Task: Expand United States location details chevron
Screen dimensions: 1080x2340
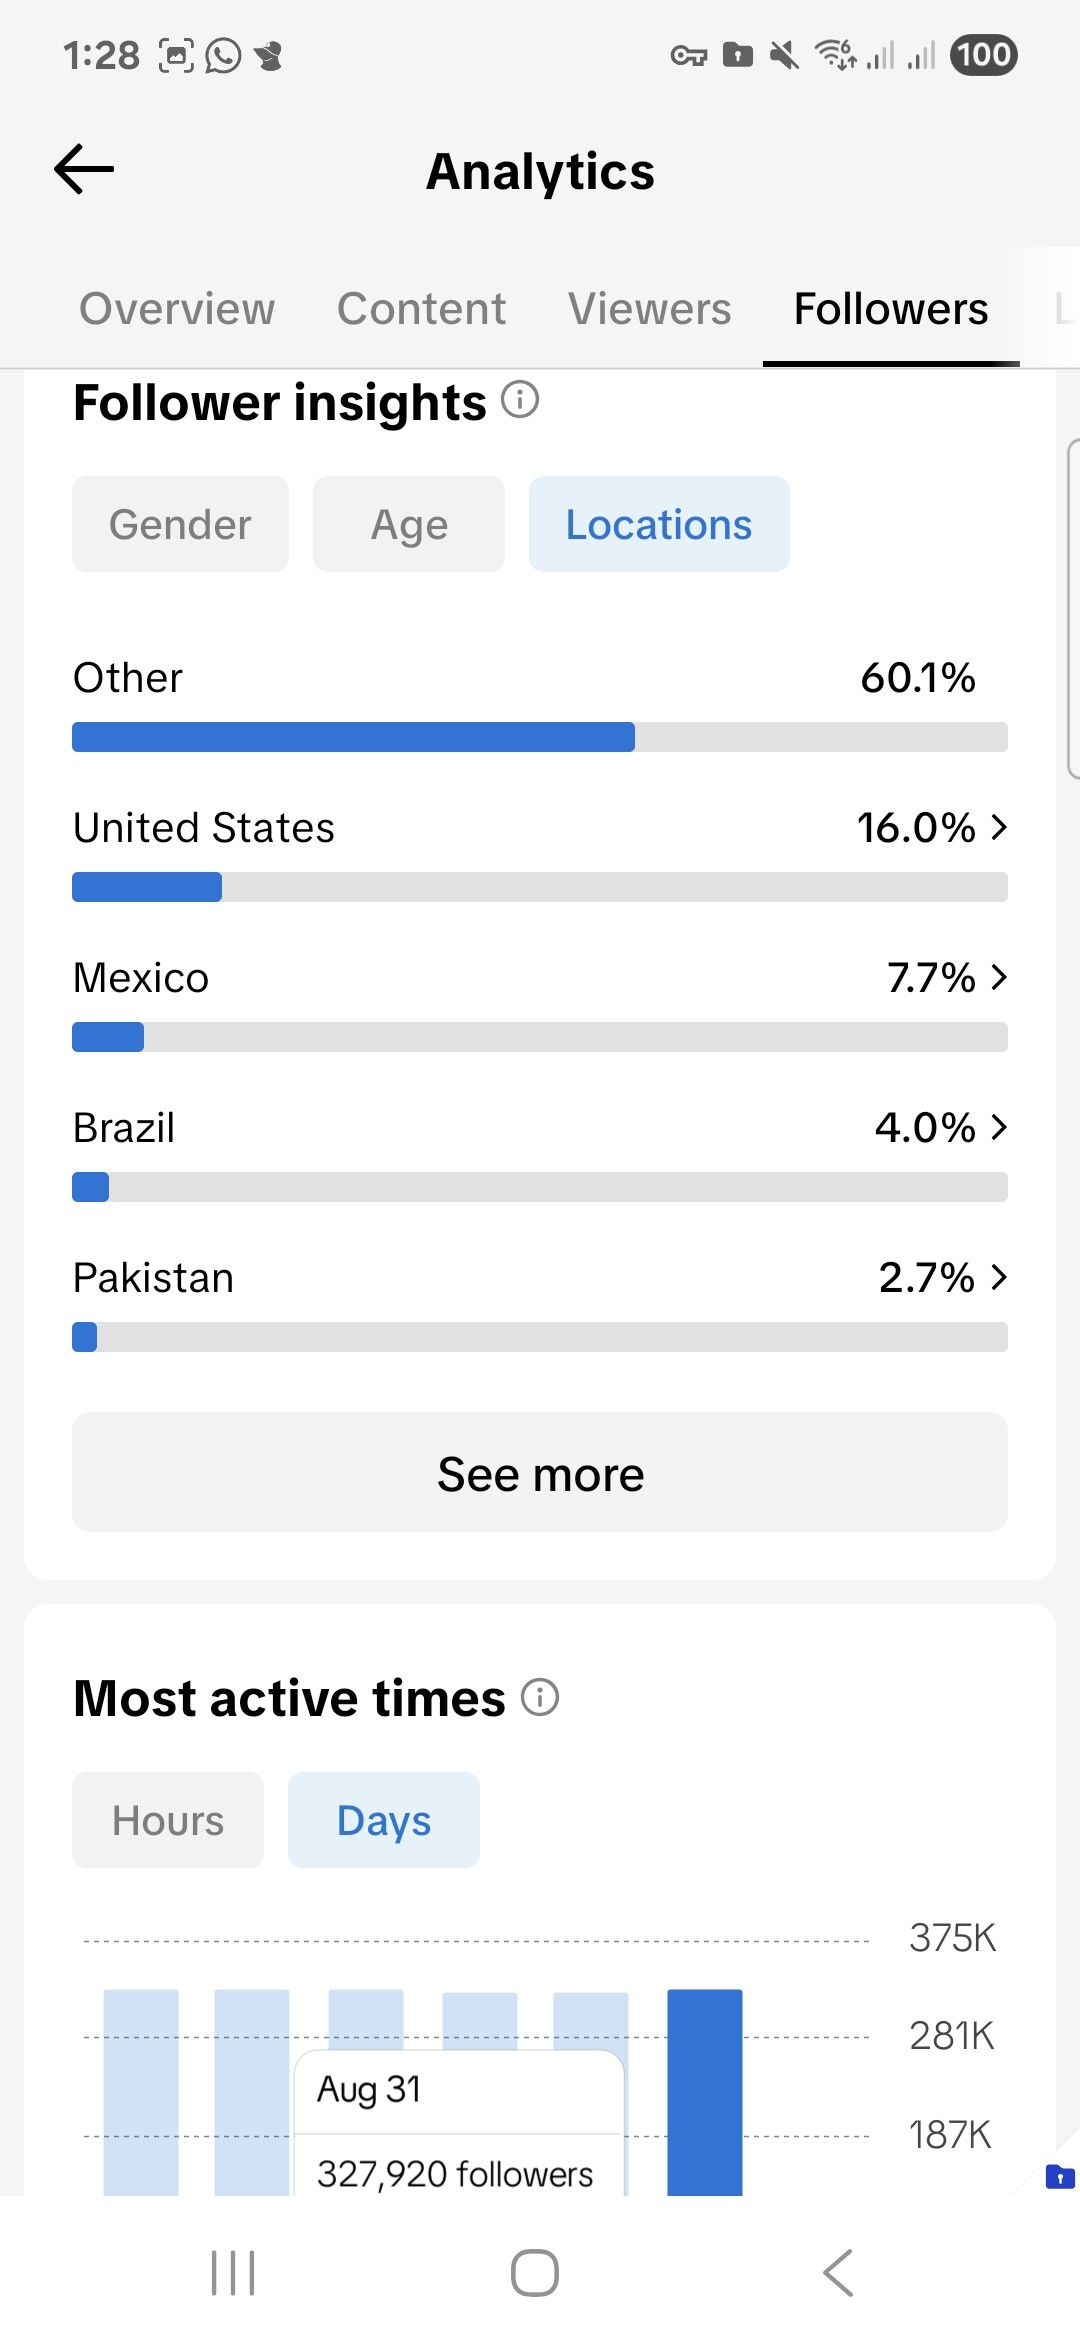Action: [999, 827]
